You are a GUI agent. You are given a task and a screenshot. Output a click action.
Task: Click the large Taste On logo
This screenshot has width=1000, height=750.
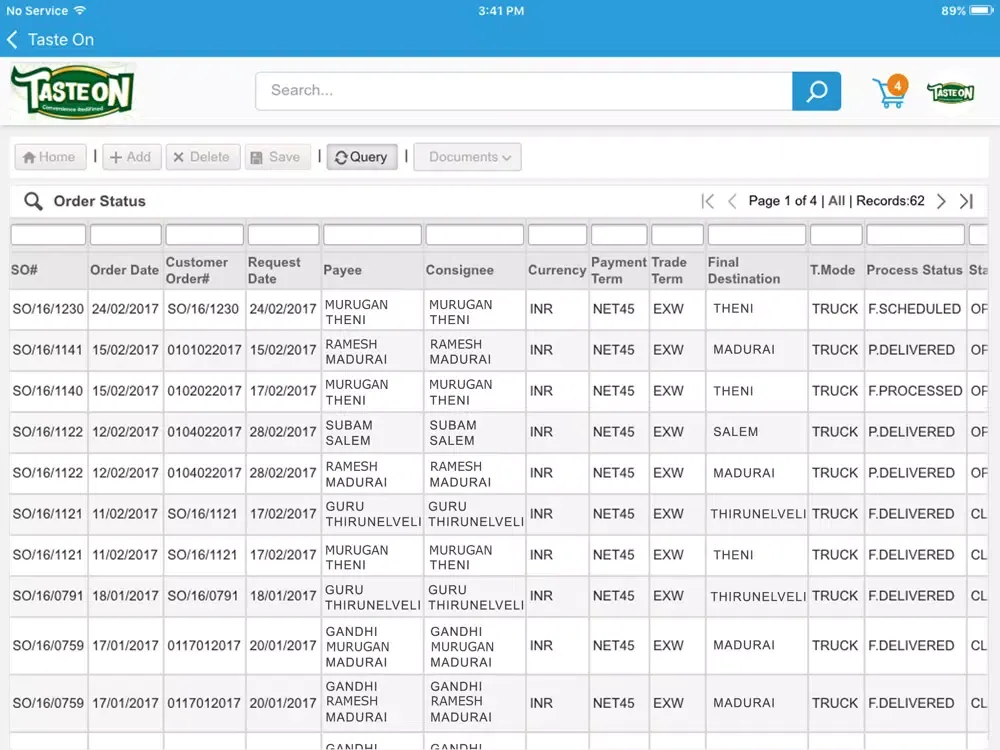(73, 91)
